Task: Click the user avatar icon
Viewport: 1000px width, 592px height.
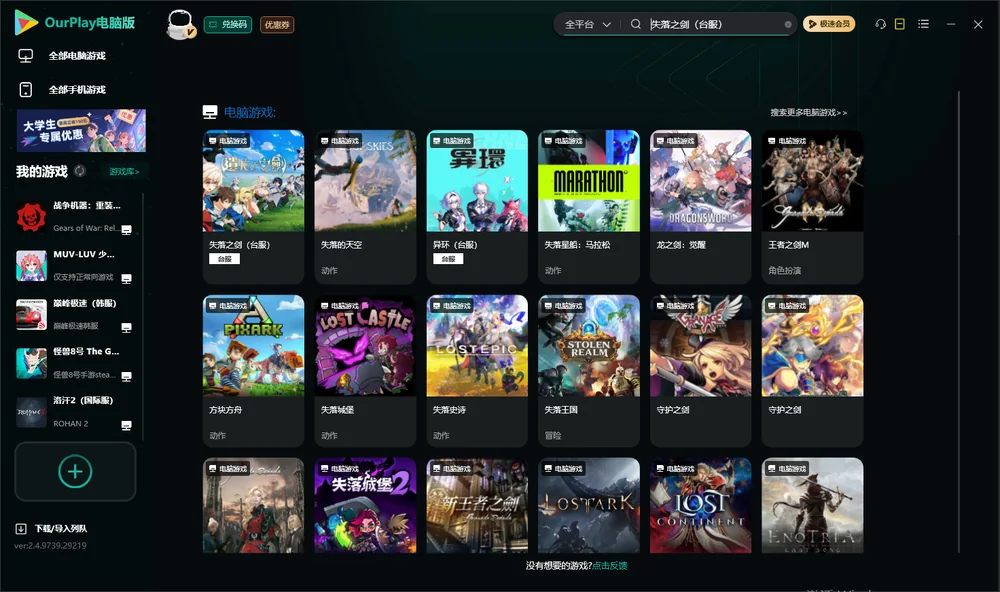Action: pos(180,24)
